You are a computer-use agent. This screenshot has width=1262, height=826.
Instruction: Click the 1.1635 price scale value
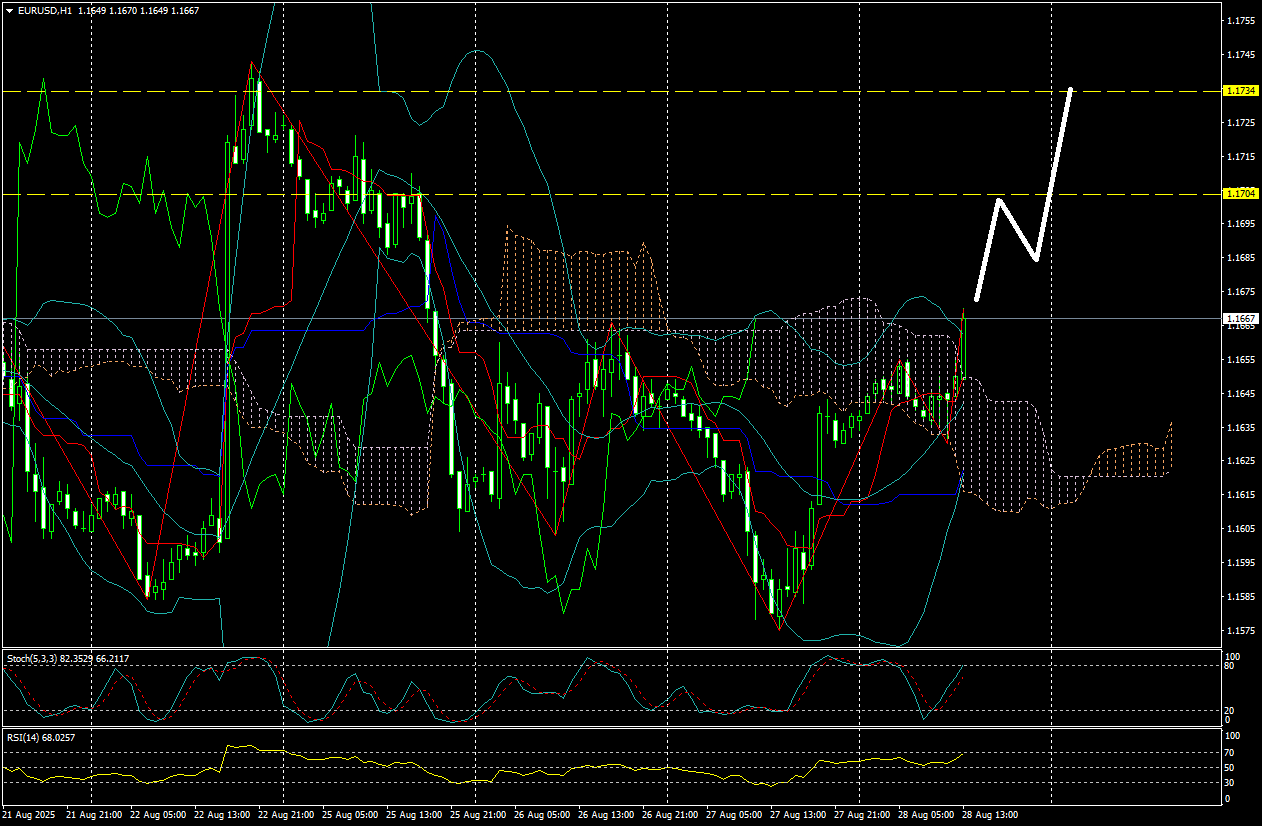point(1240,428)
